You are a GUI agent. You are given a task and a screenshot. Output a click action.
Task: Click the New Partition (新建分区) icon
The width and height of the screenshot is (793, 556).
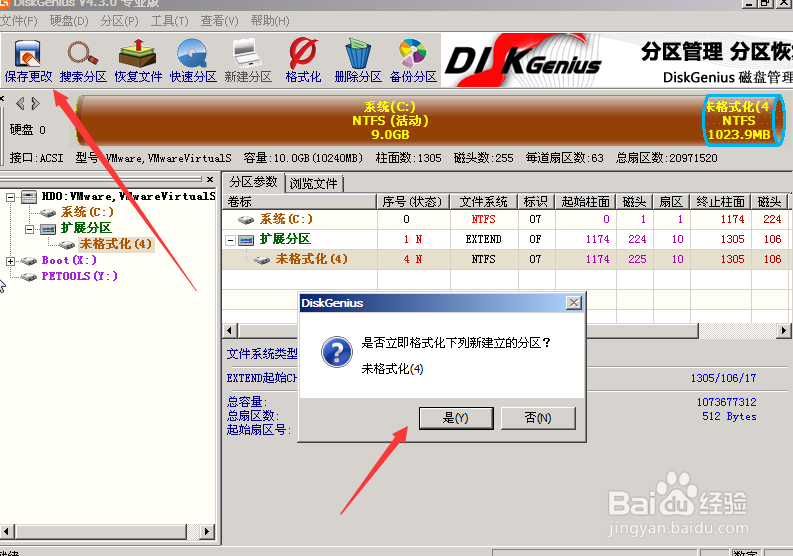[248, 60]
